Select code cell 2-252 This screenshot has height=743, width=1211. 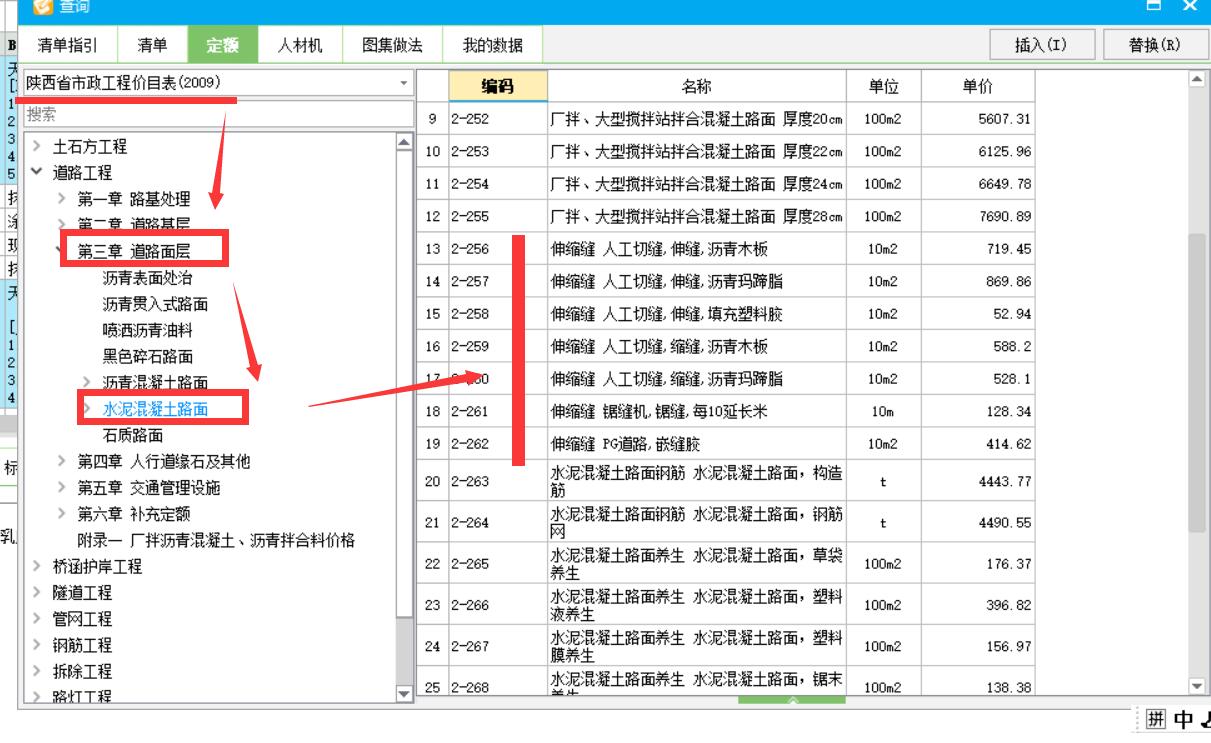coord(497,119)
